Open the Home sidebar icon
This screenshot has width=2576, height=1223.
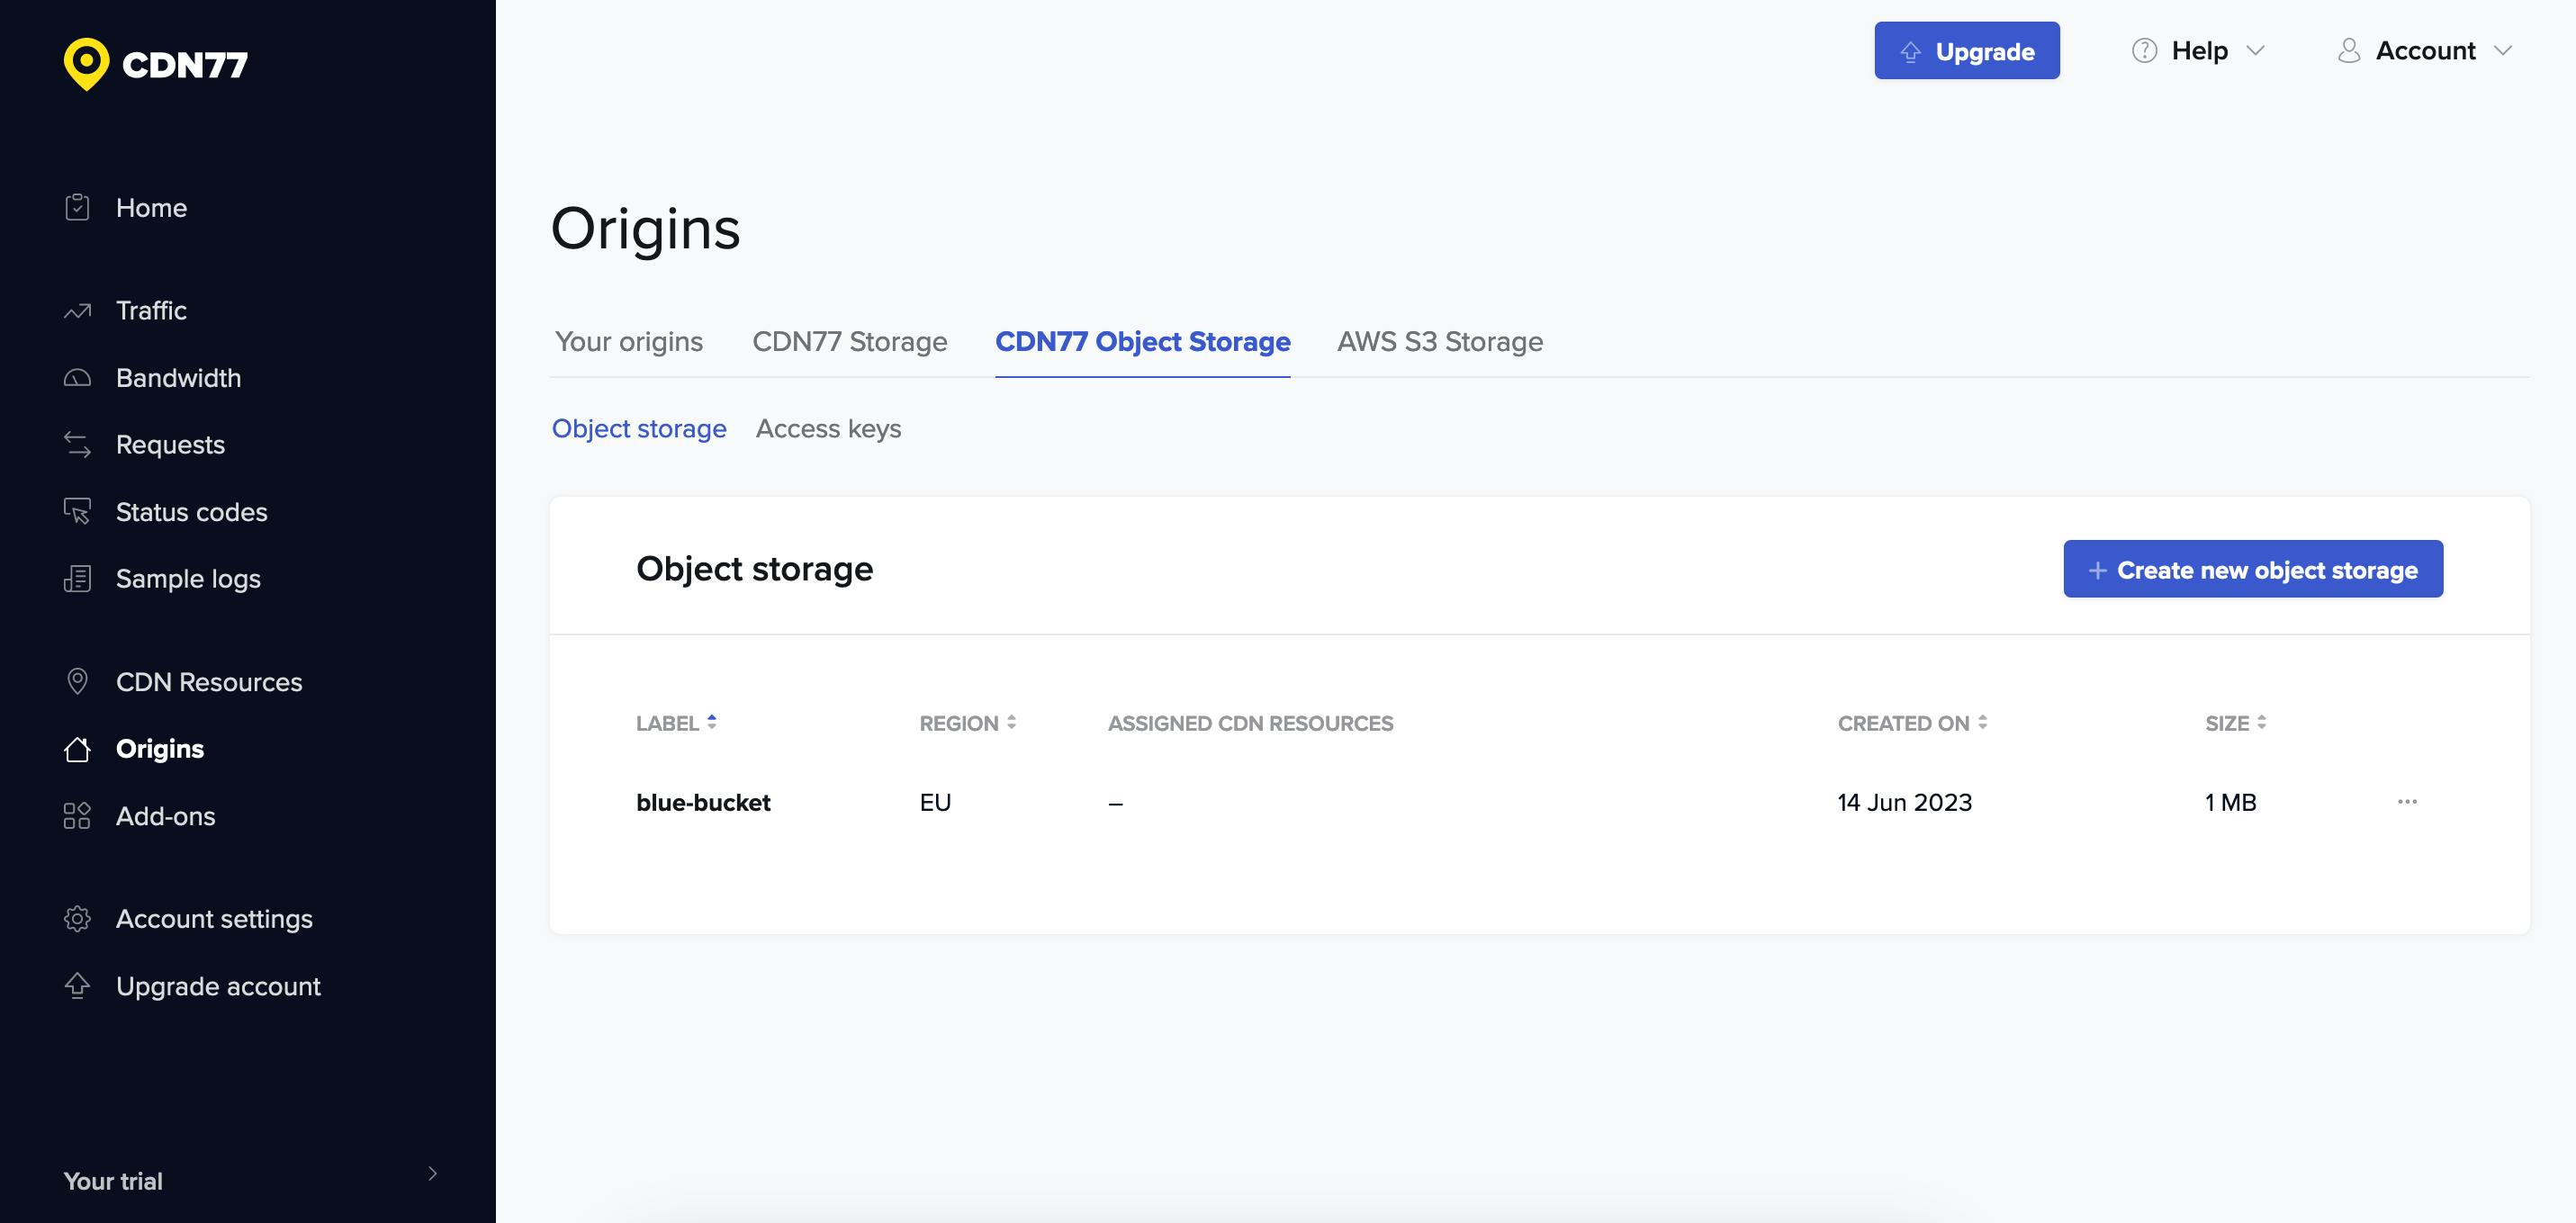pyautogui.click(x=77, y=207)
